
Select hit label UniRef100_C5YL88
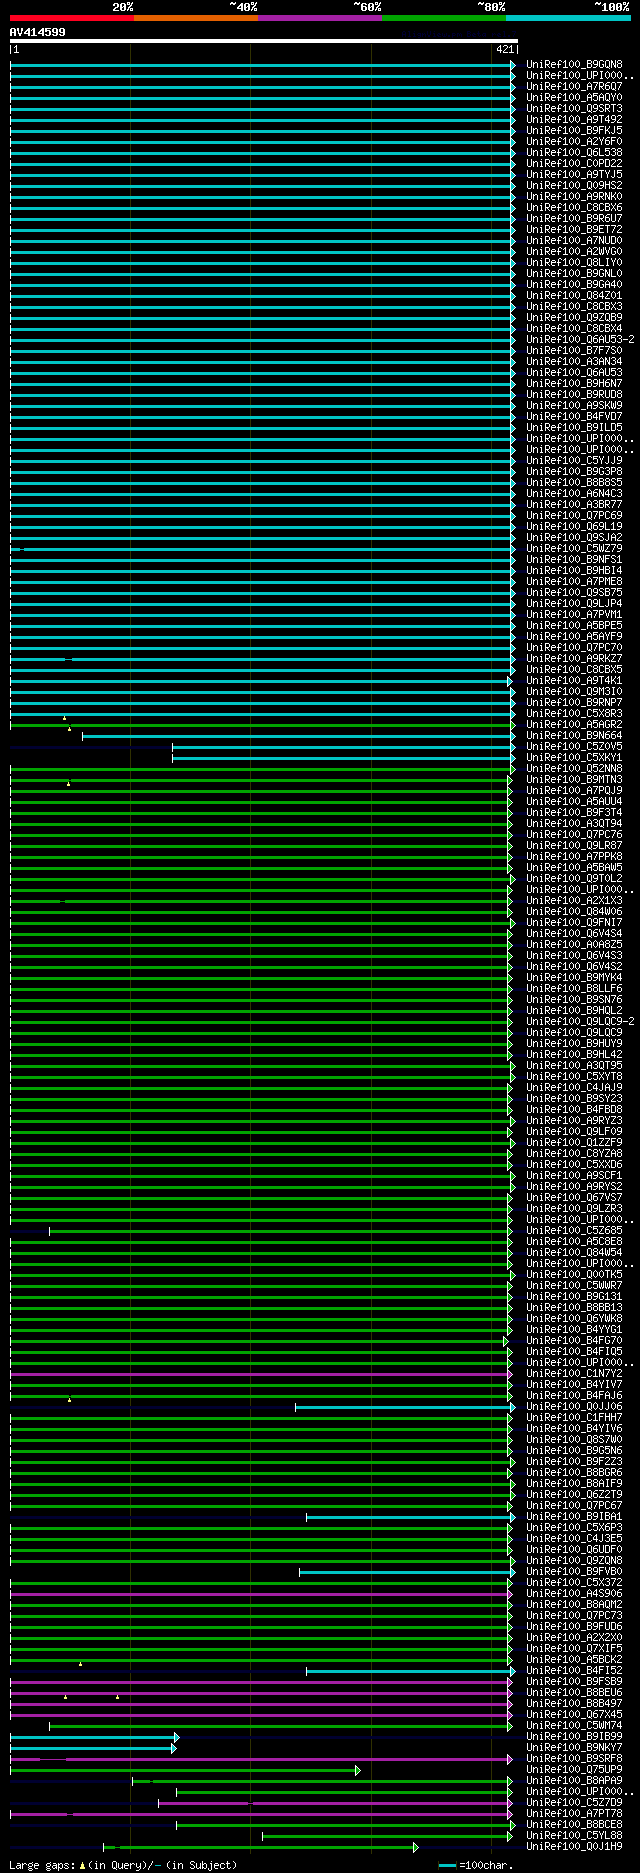click(x=574, y=1836)
